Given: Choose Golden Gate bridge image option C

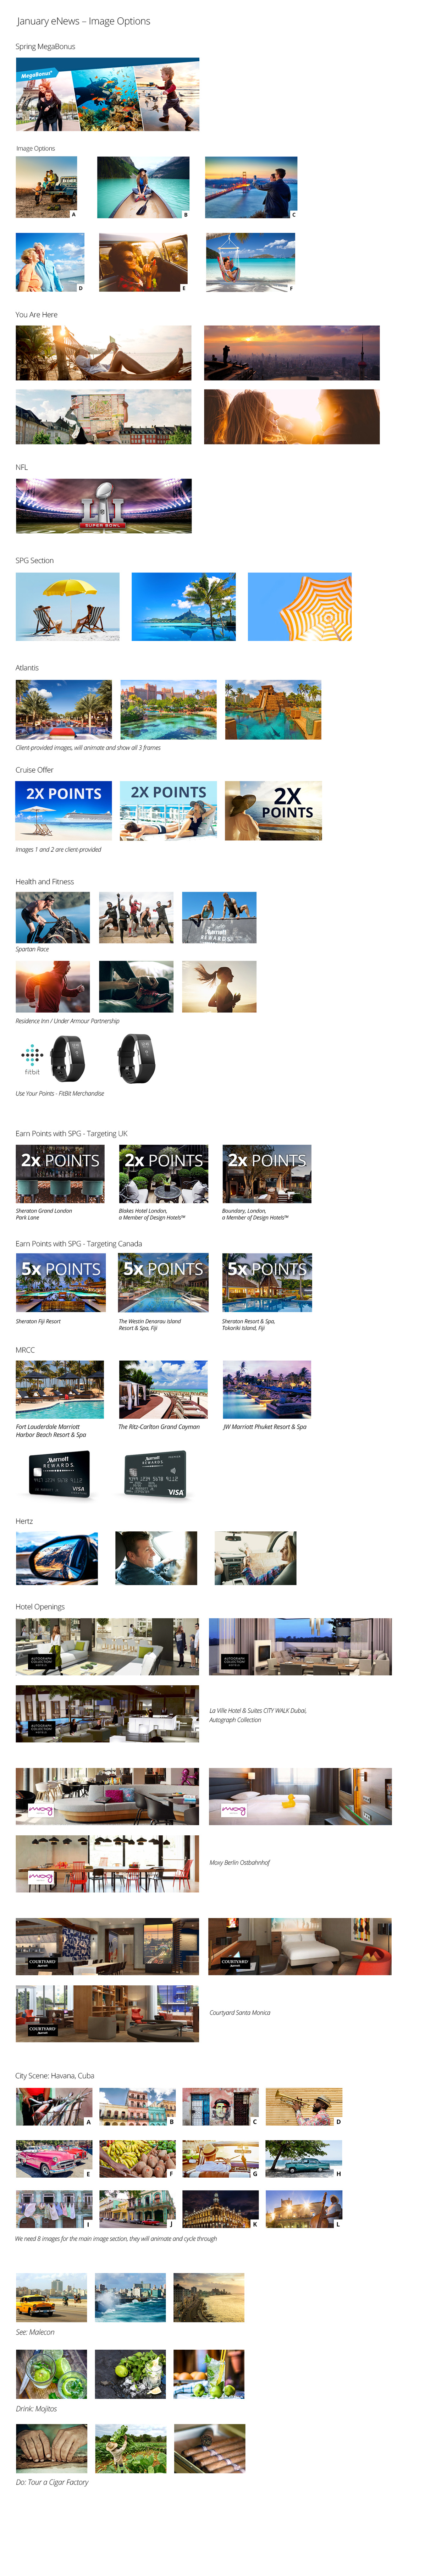Looking at the screenshot, I should click(251, 187).
